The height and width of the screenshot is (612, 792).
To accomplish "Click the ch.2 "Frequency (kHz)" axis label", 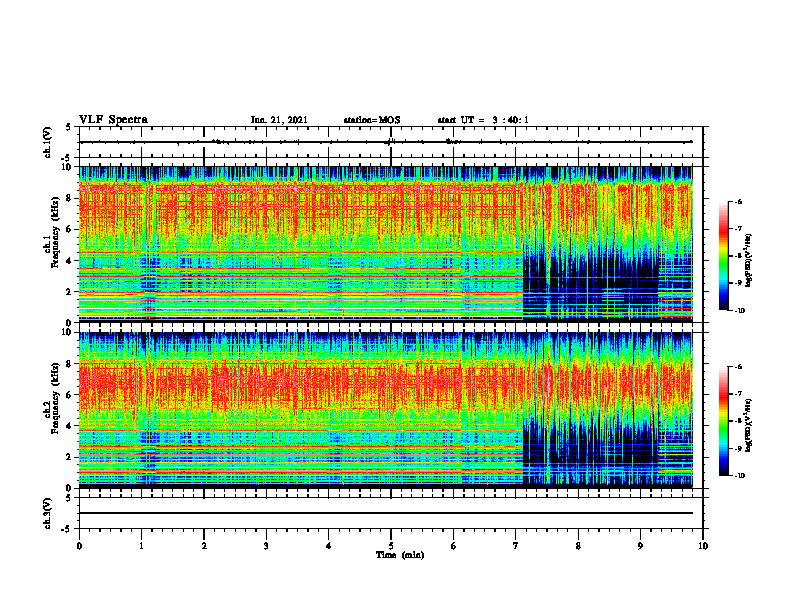I will [x=55, y=398].
